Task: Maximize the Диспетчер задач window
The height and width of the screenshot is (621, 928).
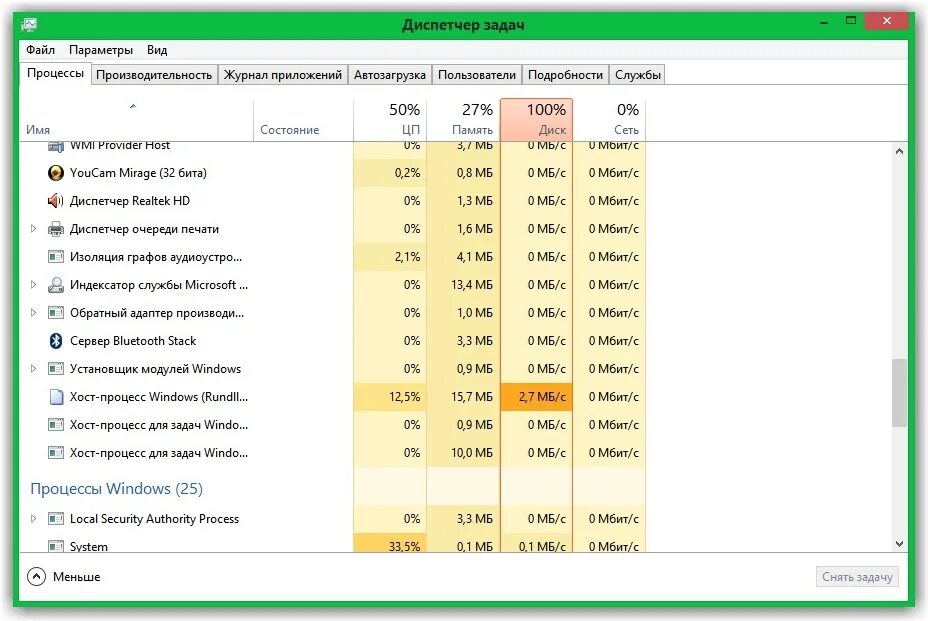Action: pyautogui.click(x=850, y=21)
